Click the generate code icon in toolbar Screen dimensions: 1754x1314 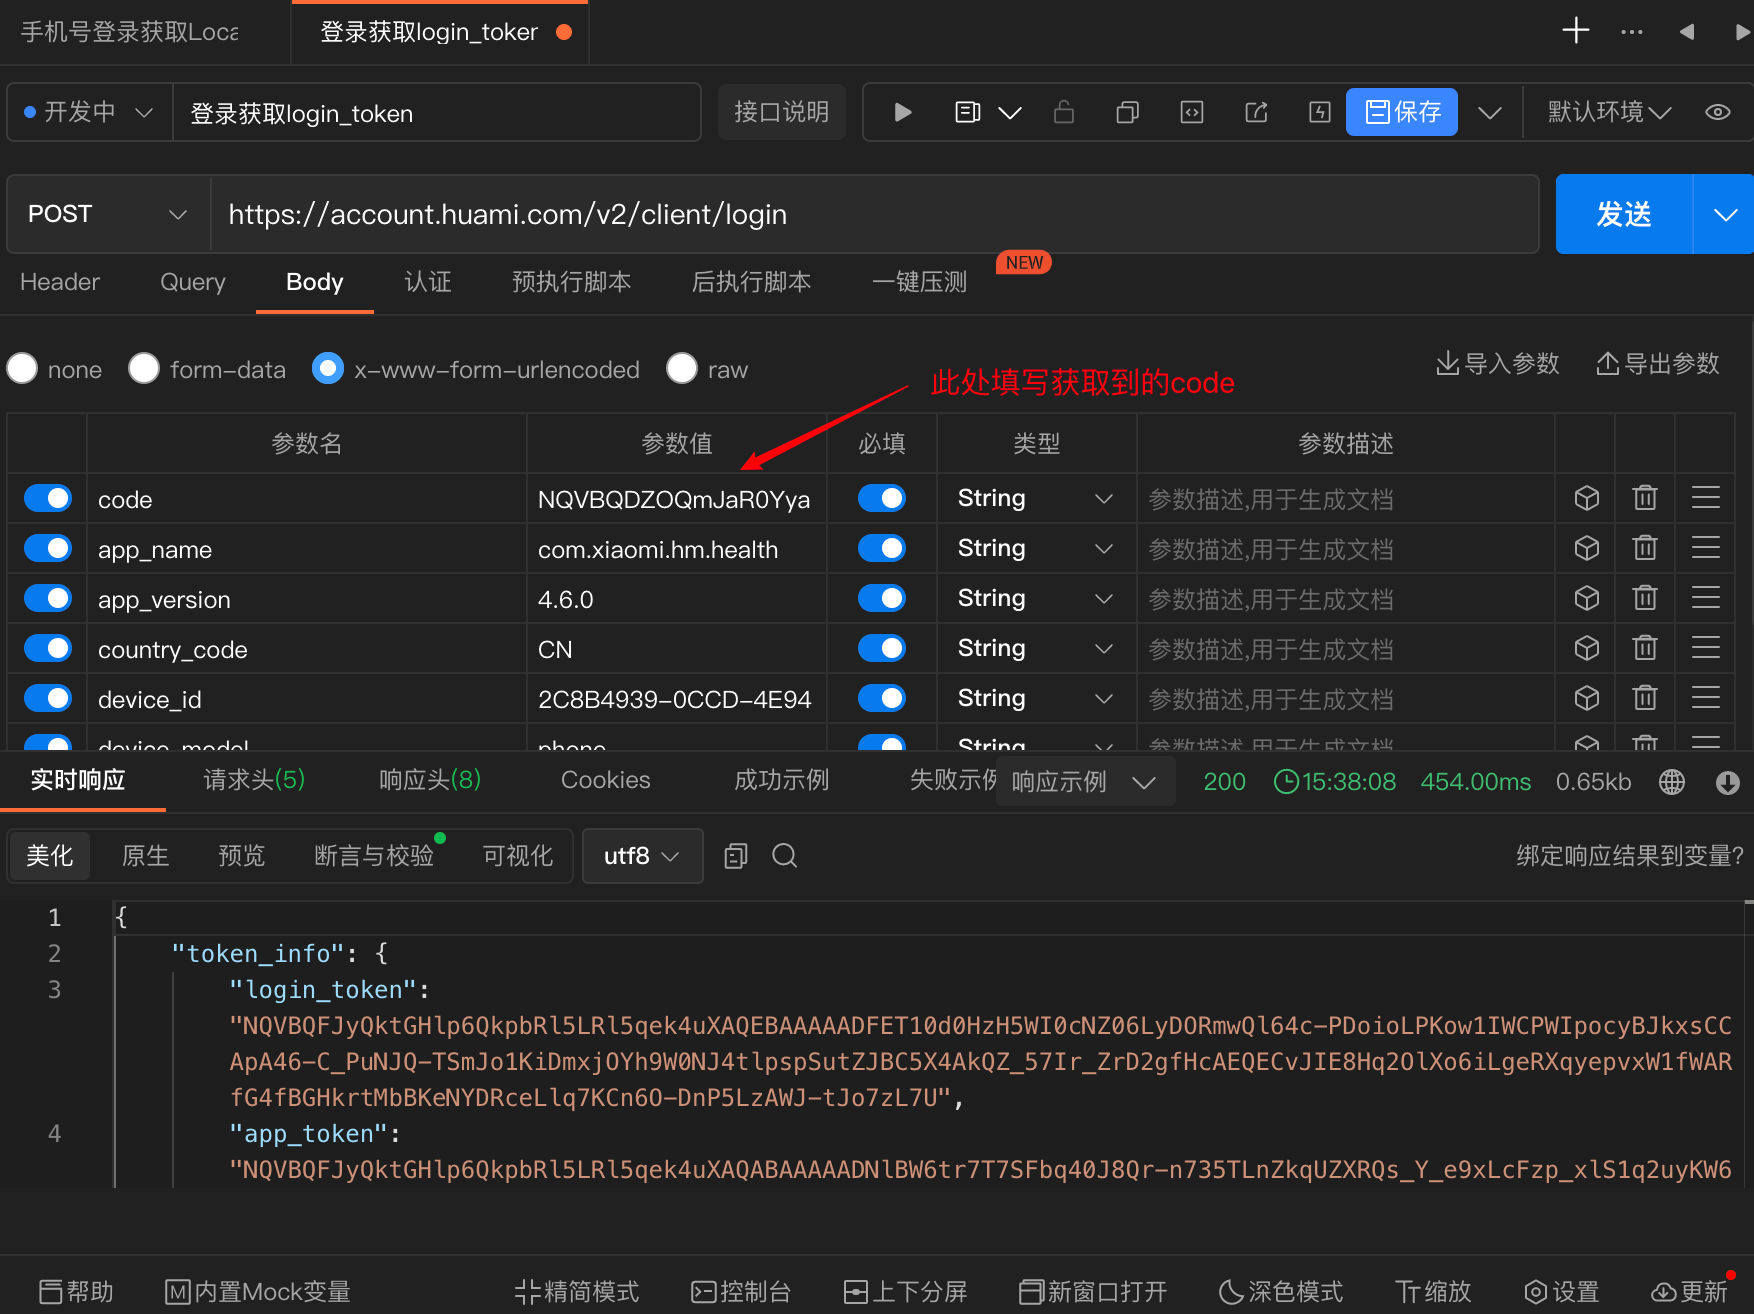[x=1192, y=112]
